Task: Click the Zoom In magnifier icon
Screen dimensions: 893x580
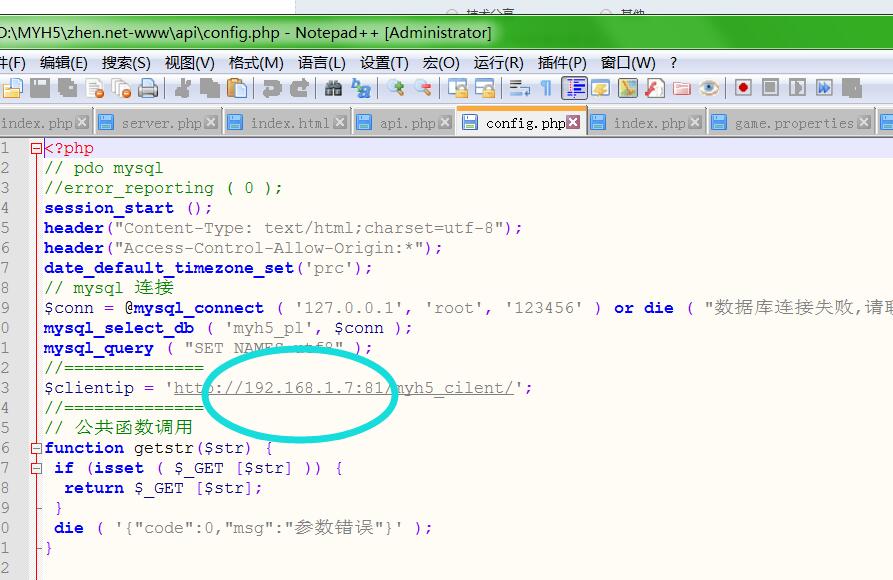Action: pos(397,89)
